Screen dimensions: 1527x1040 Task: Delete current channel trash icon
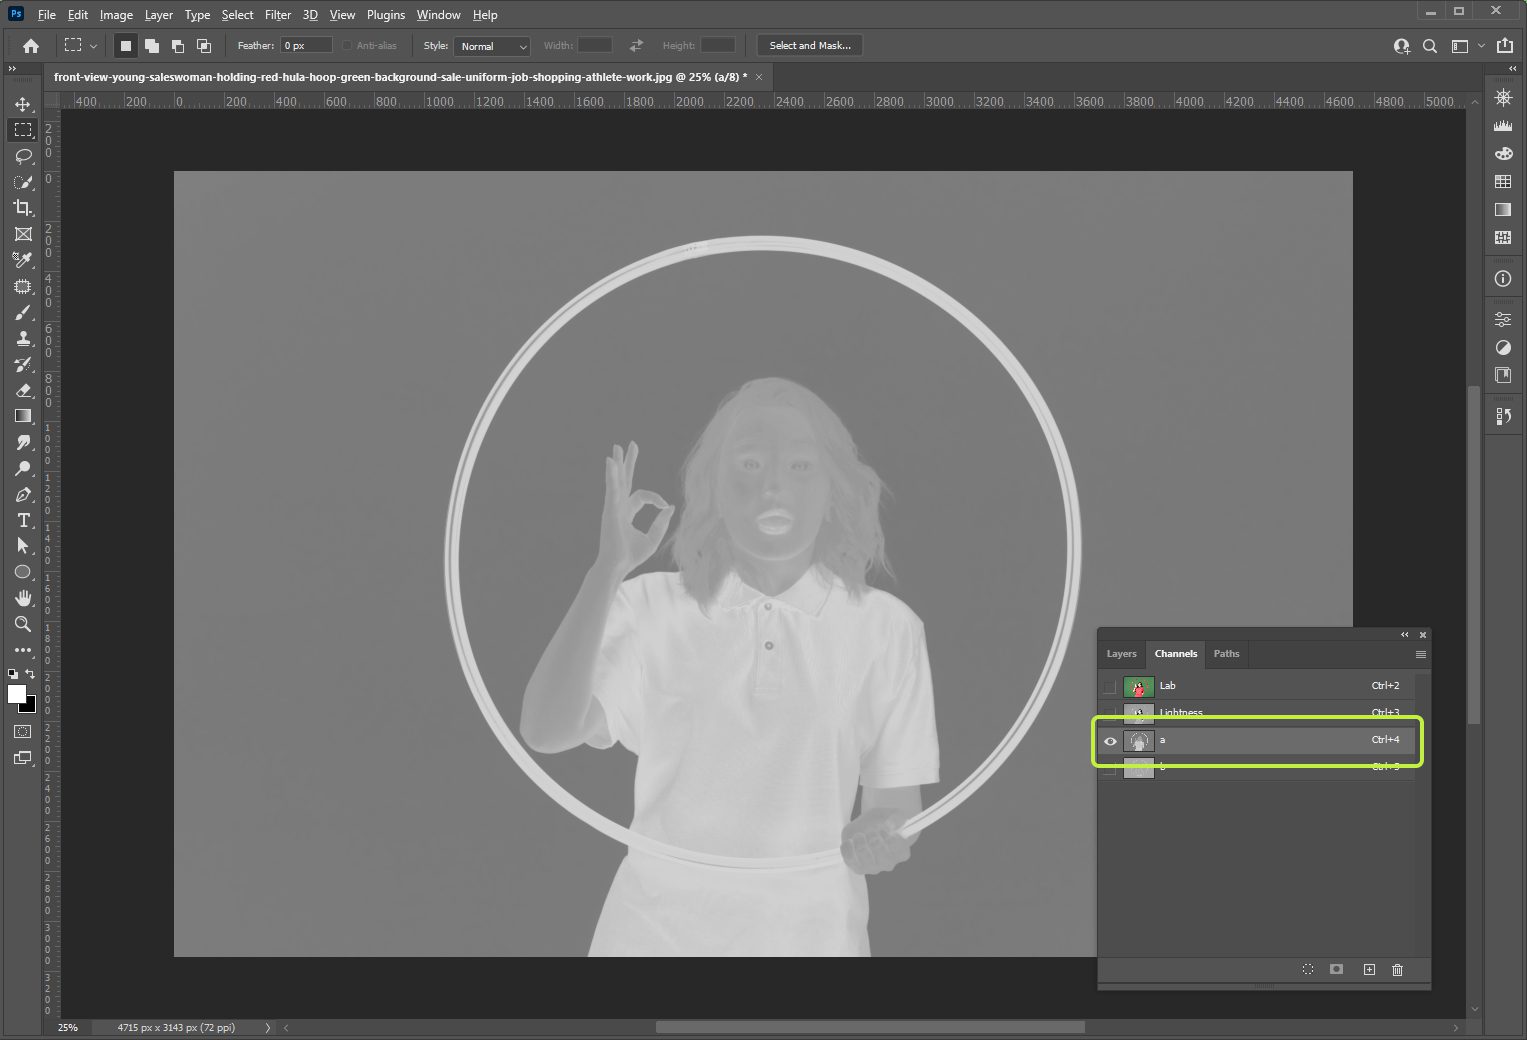[x=1398, y=970]
